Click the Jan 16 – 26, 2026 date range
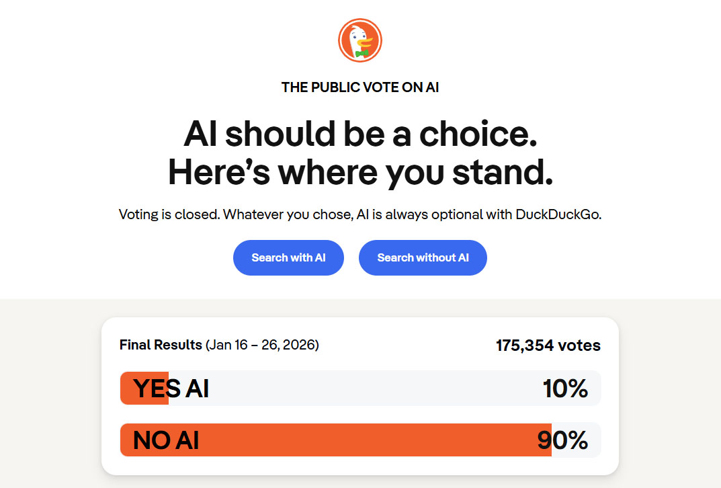The image size is (721, 488). (262, 345)
